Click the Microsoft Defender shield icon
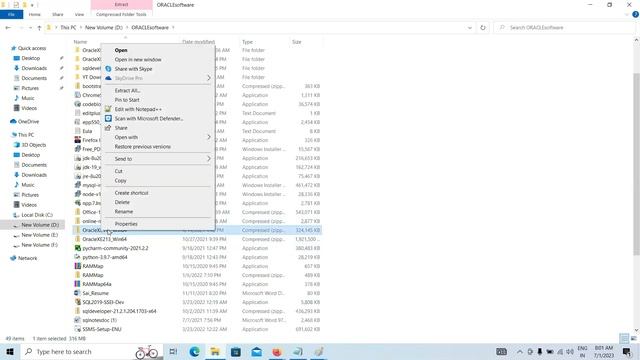640x360 pixels. tap(108, 118)
